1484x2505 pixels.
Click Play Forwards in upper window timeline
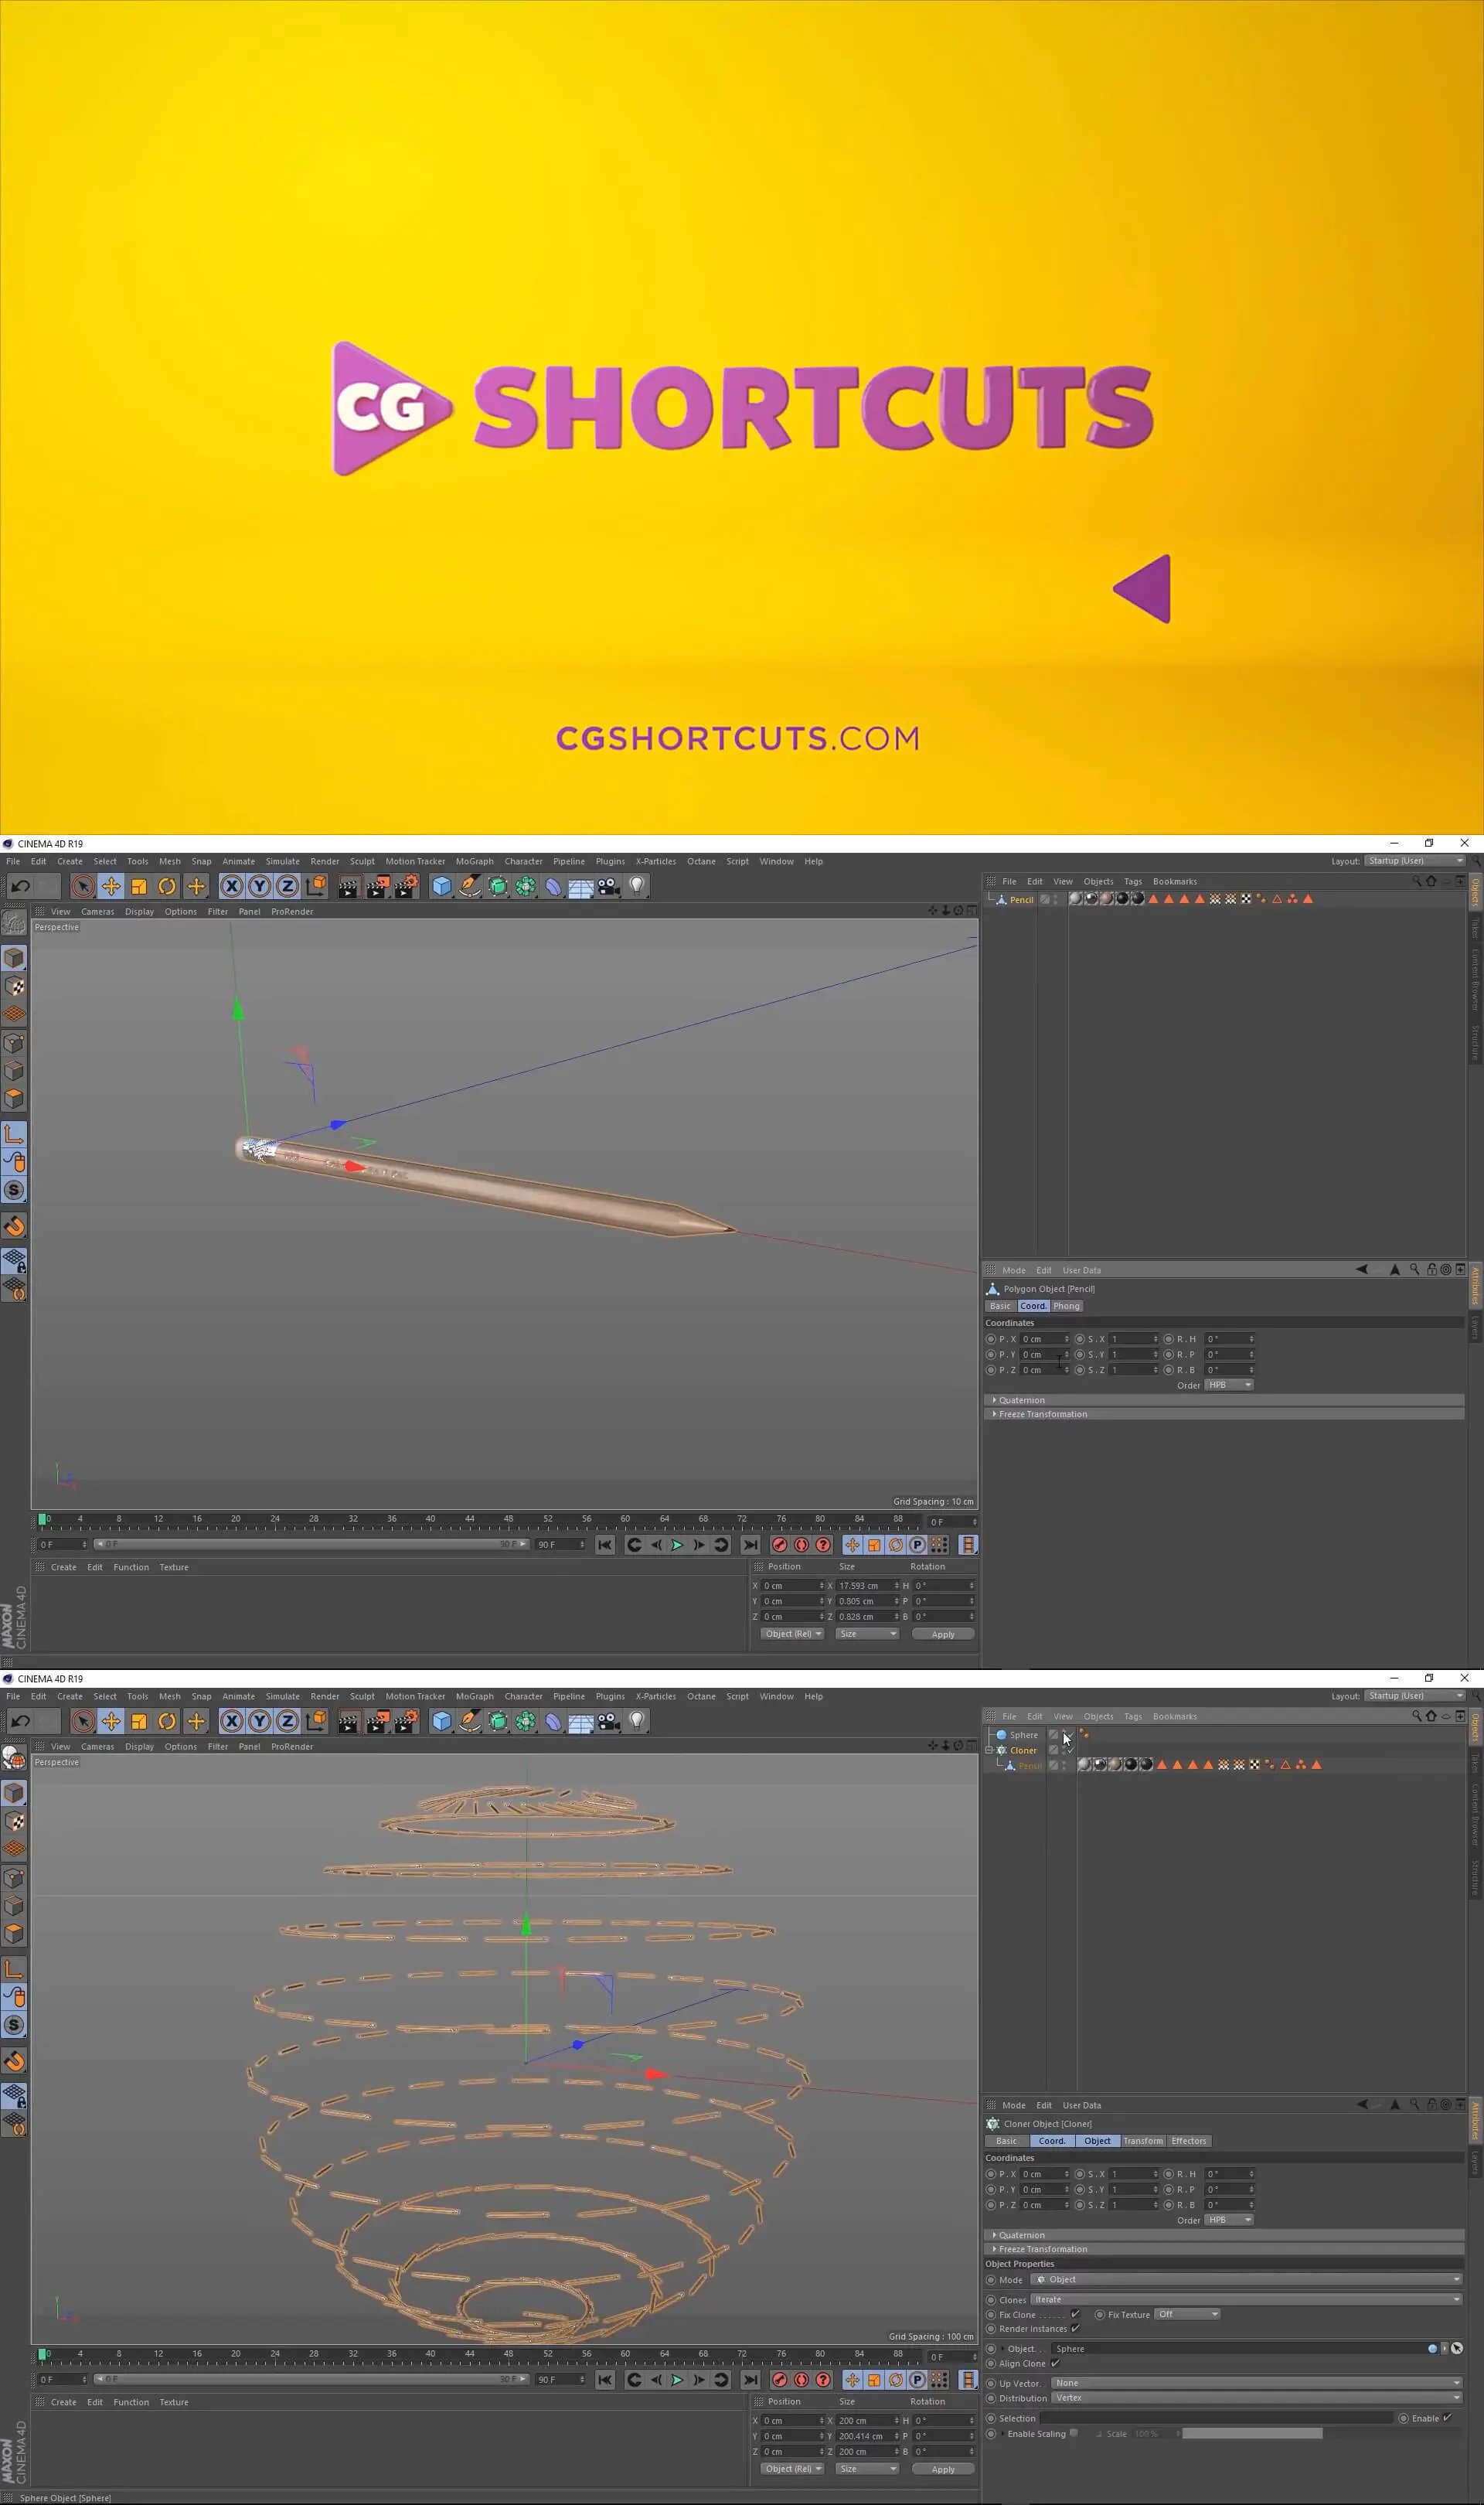[x=677, y=1545]
